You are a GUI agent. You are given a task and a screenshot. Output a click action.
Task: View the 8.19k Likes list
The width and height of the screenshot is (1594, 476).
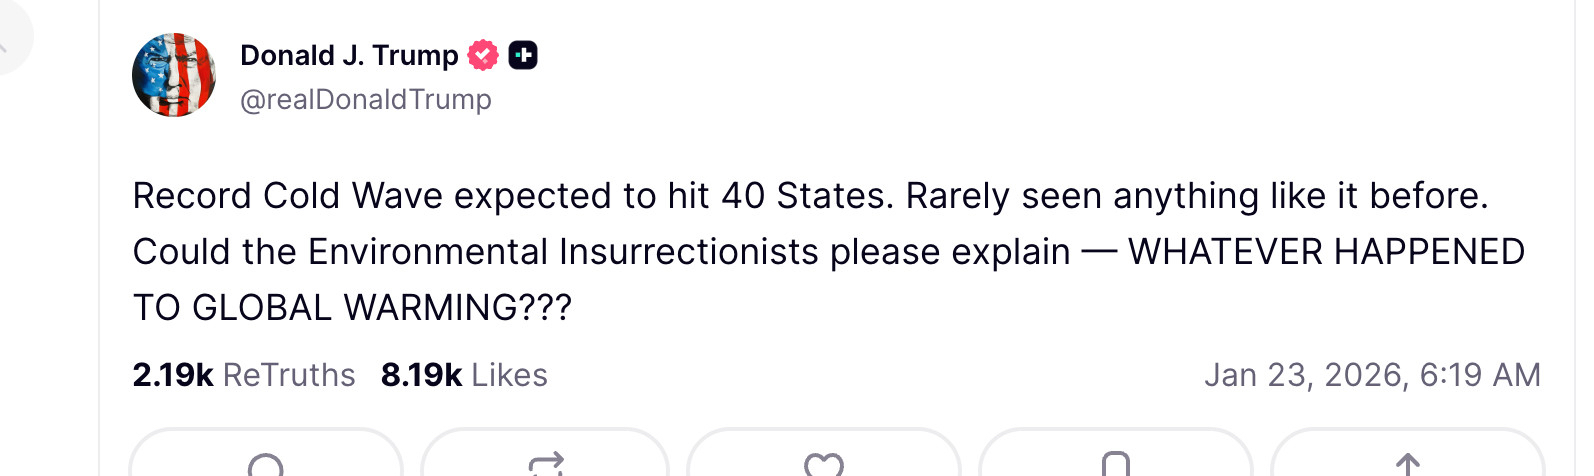click(x=464, y=375)
